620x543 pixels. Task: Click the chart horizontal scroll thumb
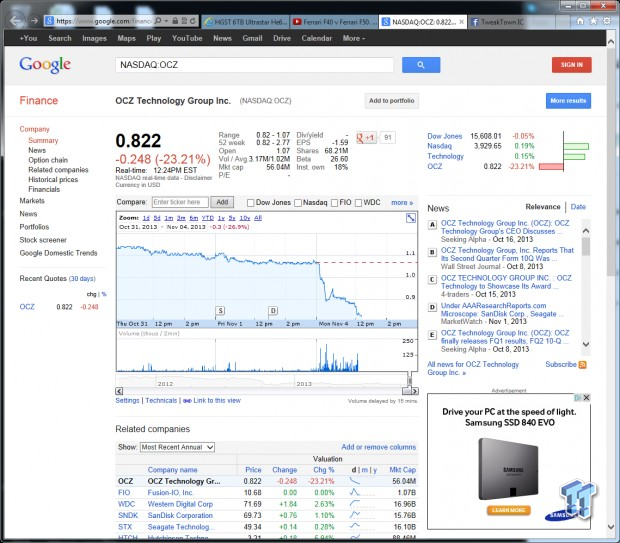pos(407,391)
